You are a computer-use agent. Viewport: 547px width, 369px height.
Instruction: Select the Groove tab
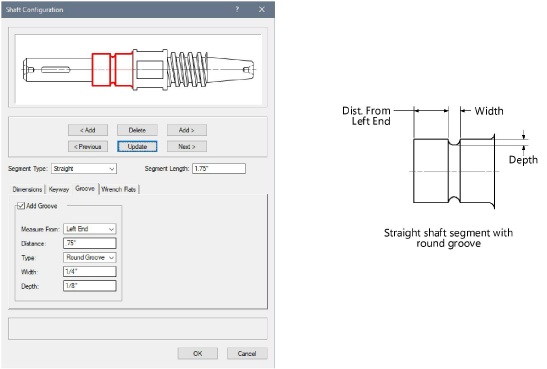tap(85, 189)
